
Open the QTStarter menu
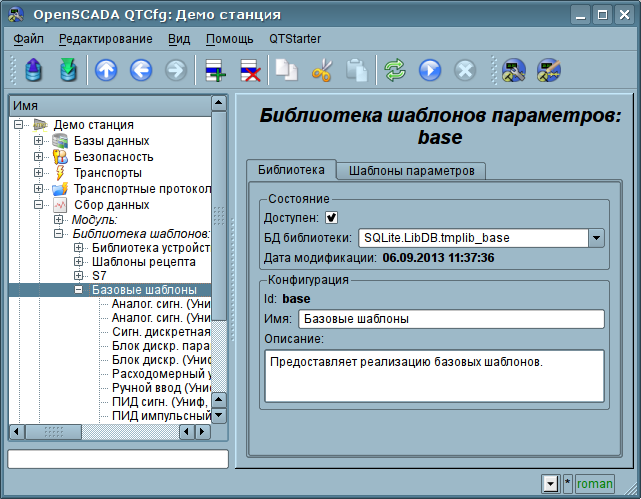[x=295, y=39]
